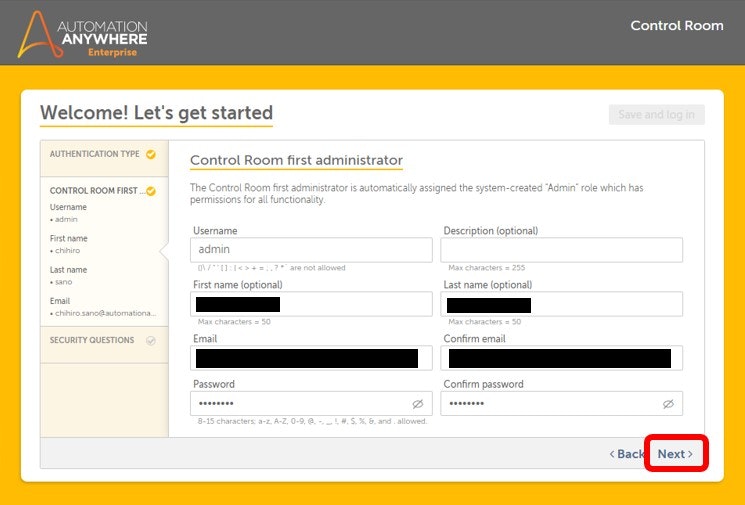Click the Authentication Type checkmark icon

click(x=151, y=154)
